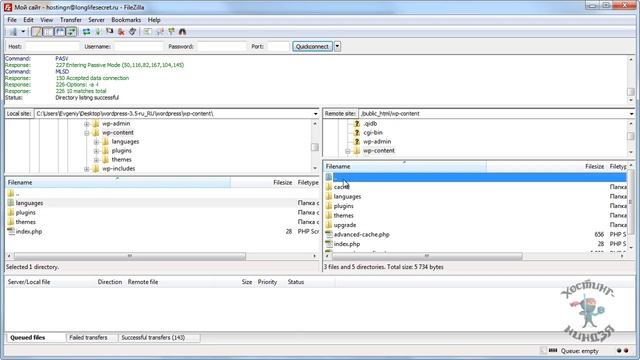The height and width of the screenshot is (360, 640).
Task: Click the Quickconnect button
Action: click(312, 47)
